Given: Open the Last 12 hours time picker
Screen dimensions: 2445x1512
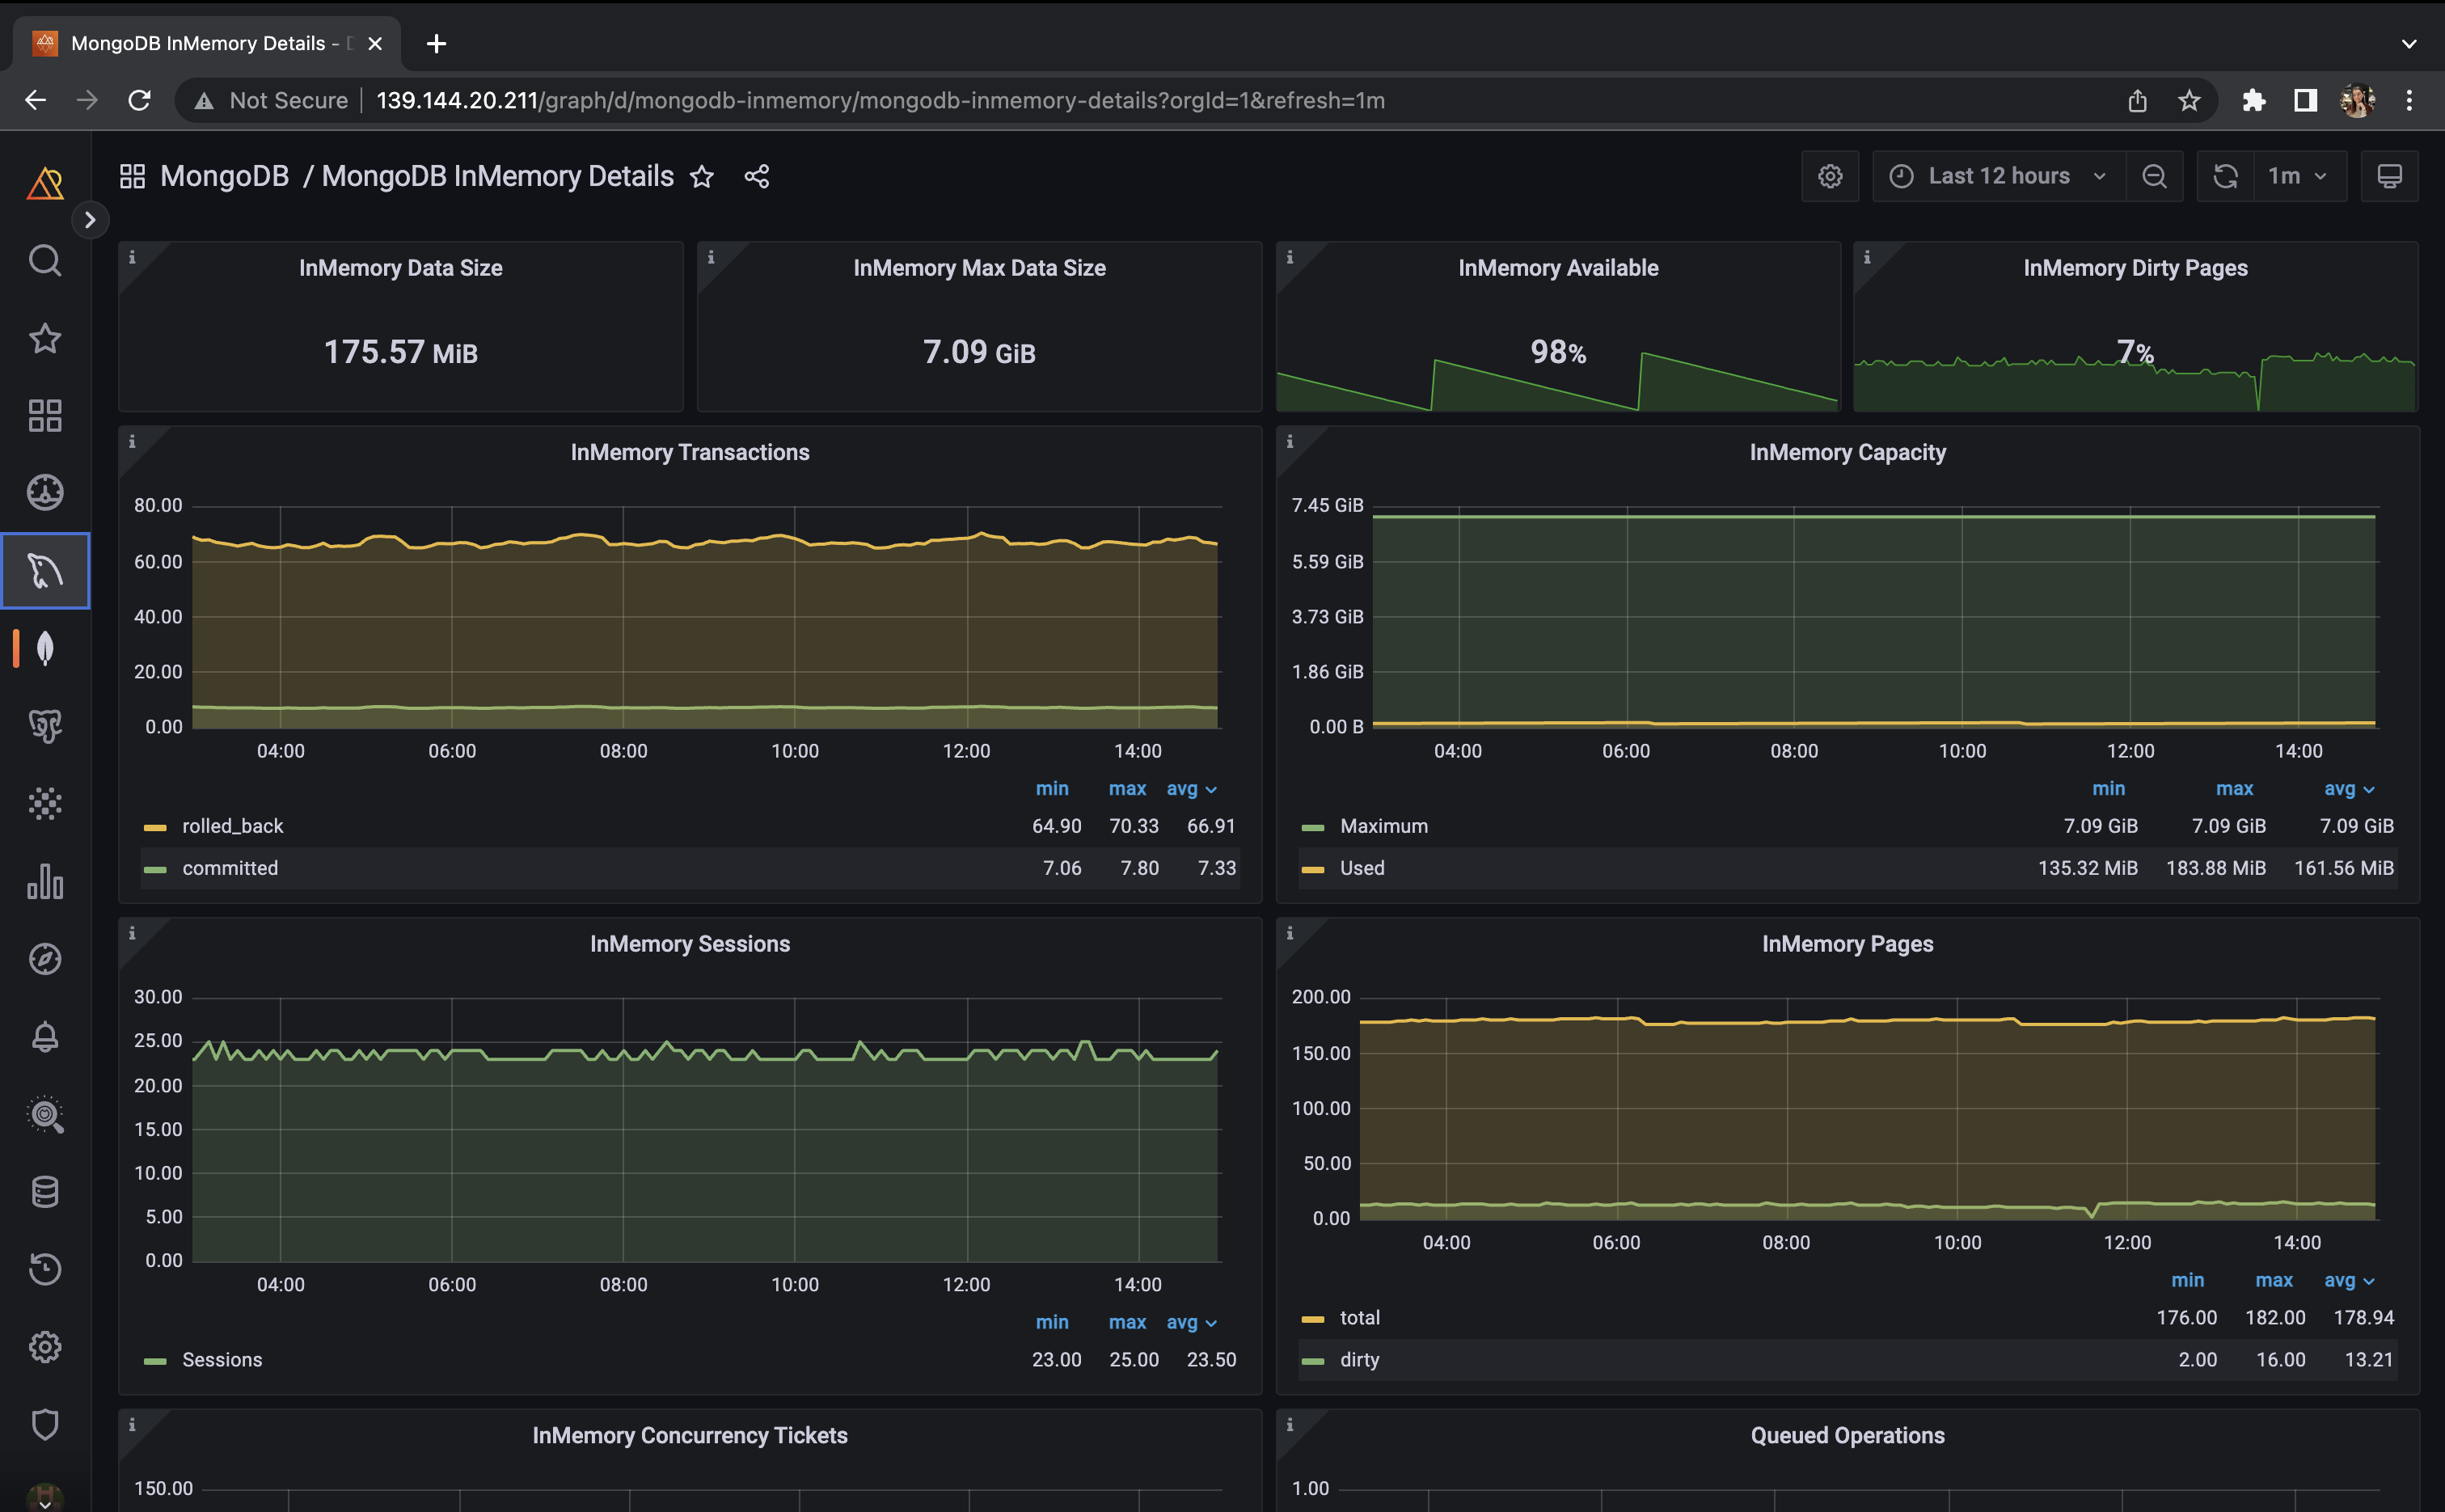Looking at the screenshot, I should [x=1998, y=177].
